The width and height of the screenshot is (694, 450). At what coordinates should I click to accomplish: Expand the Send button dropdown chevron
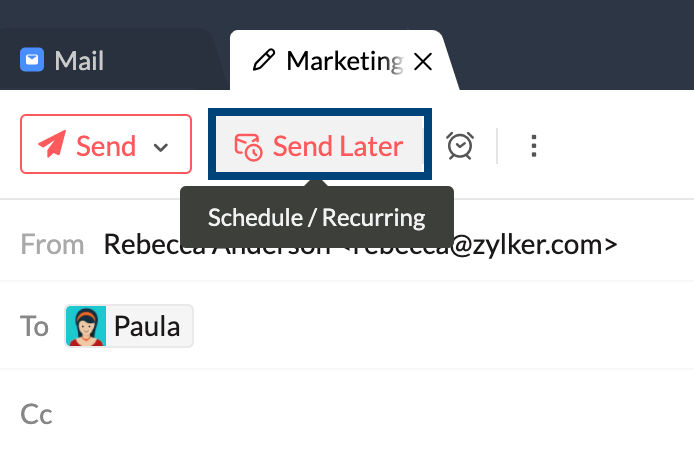click(161, 147)
